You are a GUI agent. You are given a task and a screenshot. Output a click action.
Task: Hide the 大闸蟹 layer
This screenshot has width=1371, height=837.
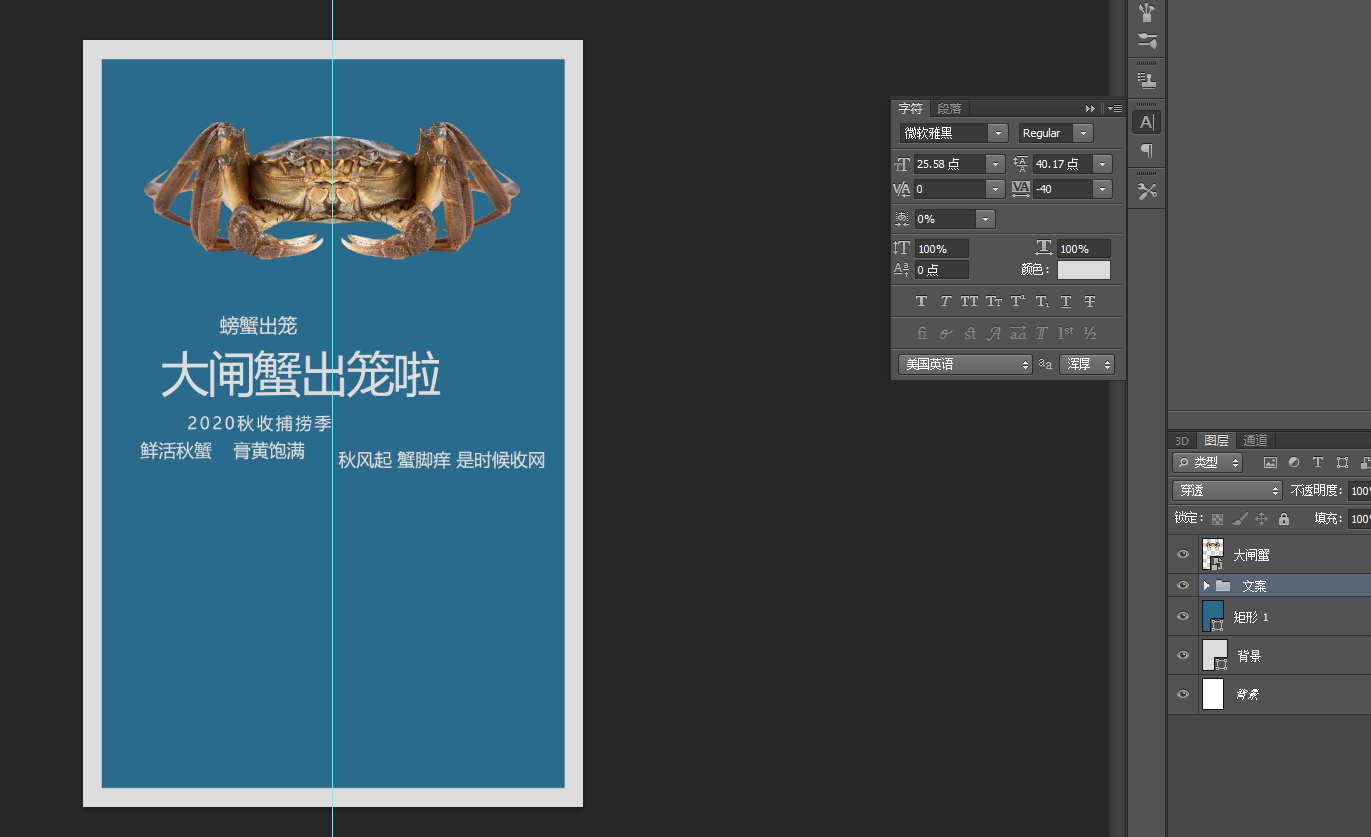(1183, 555)
